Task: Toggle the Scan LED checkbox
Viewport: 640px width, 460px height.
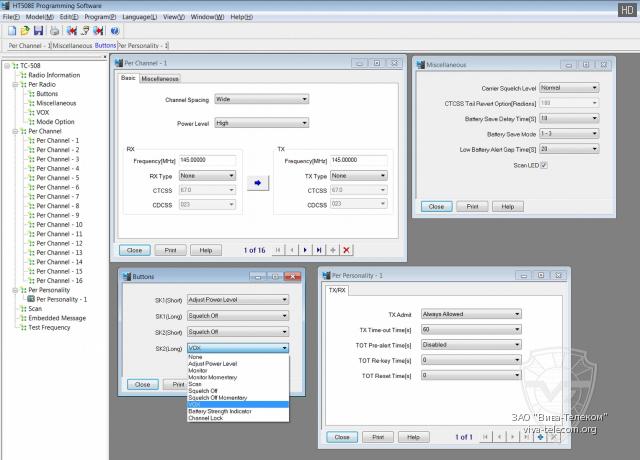Action: [x=544, y=165]
